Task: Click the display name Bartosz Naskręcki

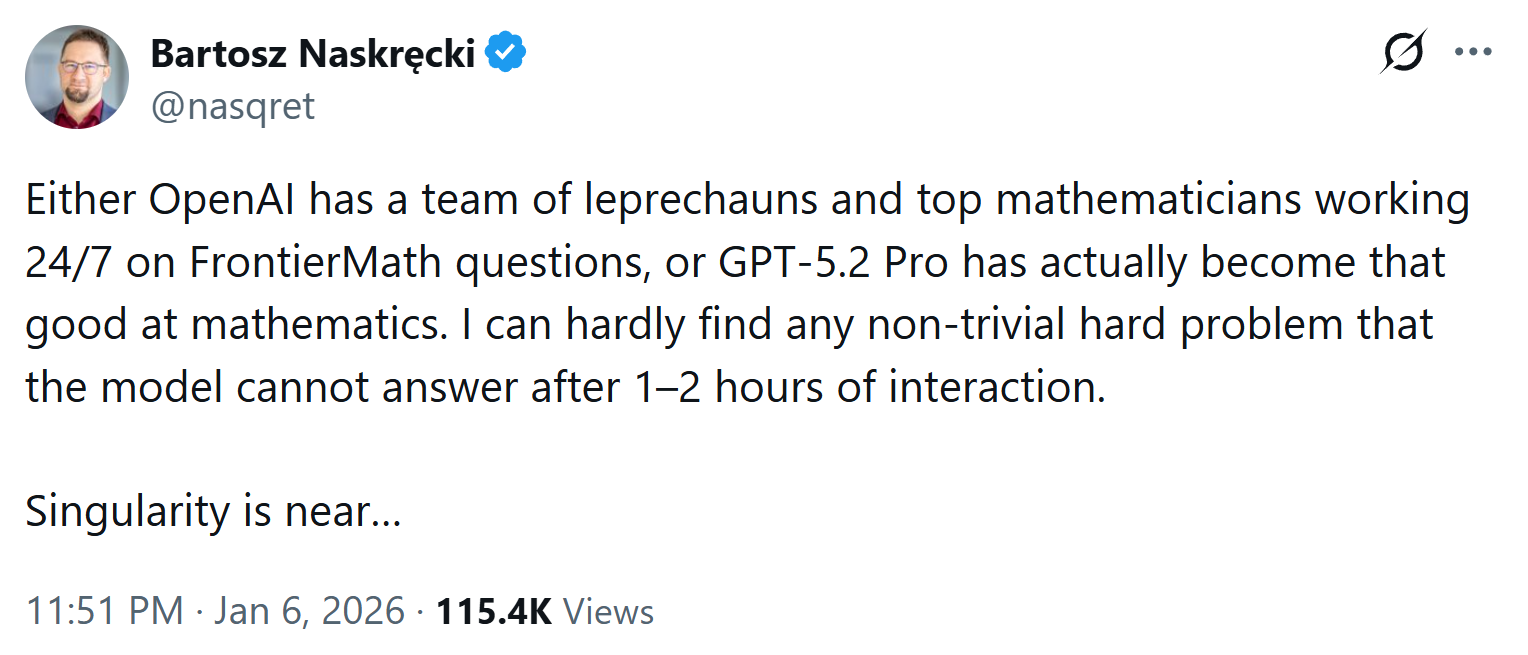Action: 313,54
